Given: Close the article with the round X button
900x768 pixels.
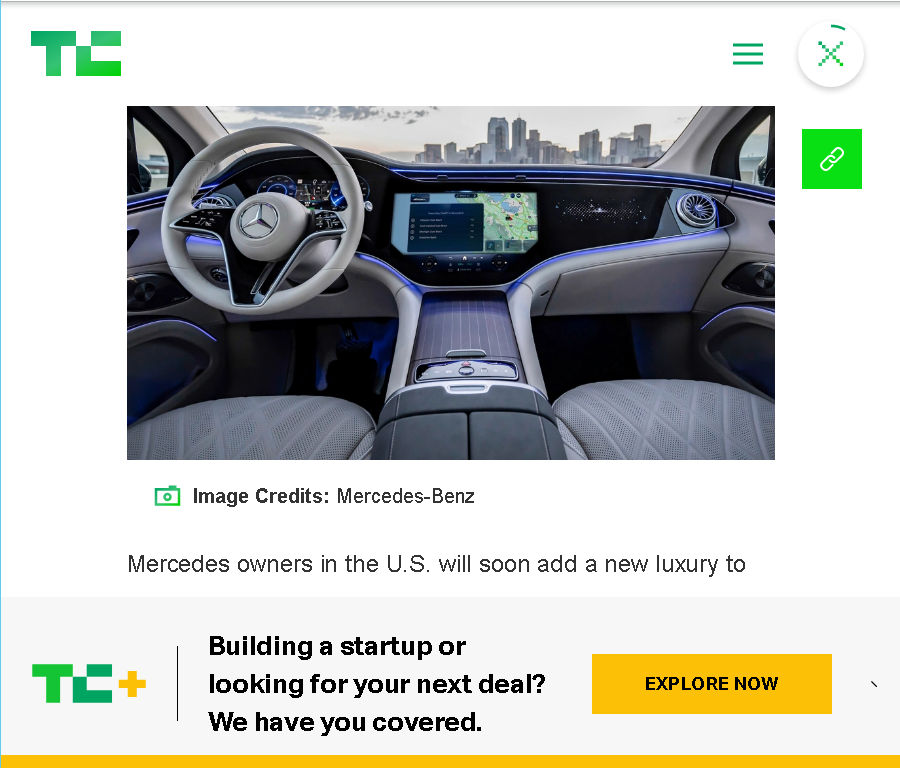Looking at the screenshot, I should click(831, 55).
